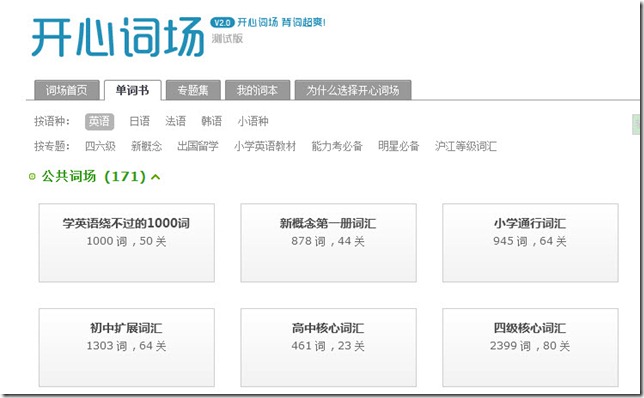The width and height of the screenshot is (644, 398).
Task: Open the 初中扩展词汇 word book card
Action: (x=126, y=347)
